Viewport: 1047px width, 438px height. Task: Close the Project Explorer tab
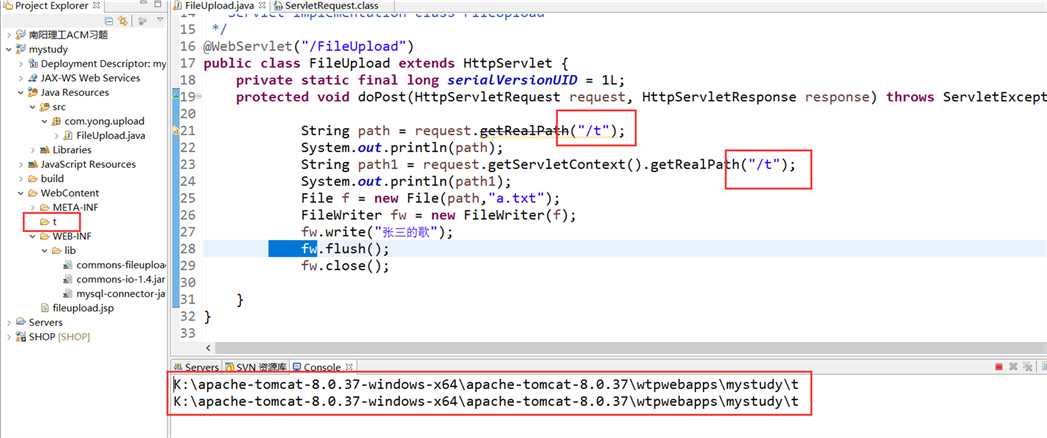coord(95,5)
